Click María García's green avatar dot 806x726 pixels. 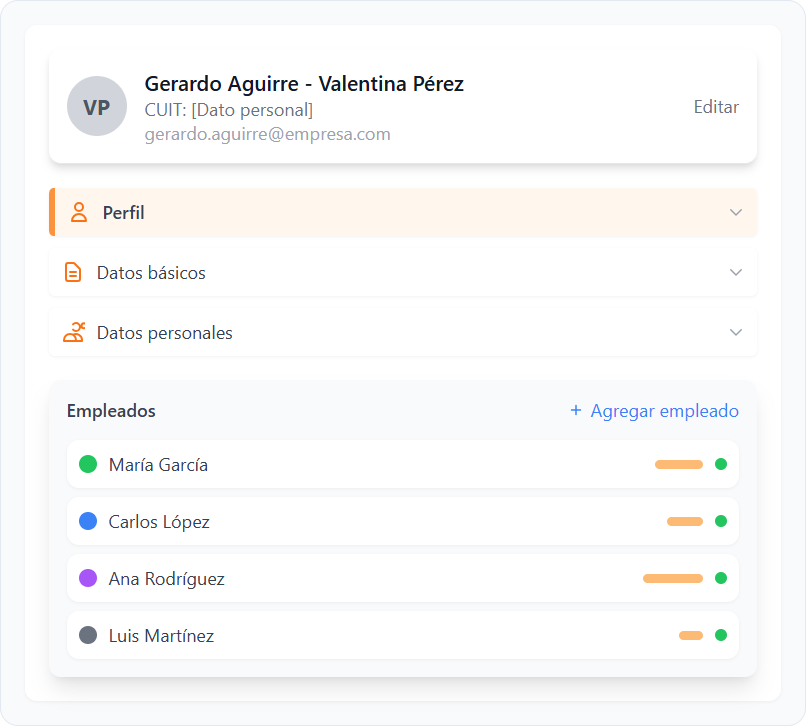pos(88,464)
